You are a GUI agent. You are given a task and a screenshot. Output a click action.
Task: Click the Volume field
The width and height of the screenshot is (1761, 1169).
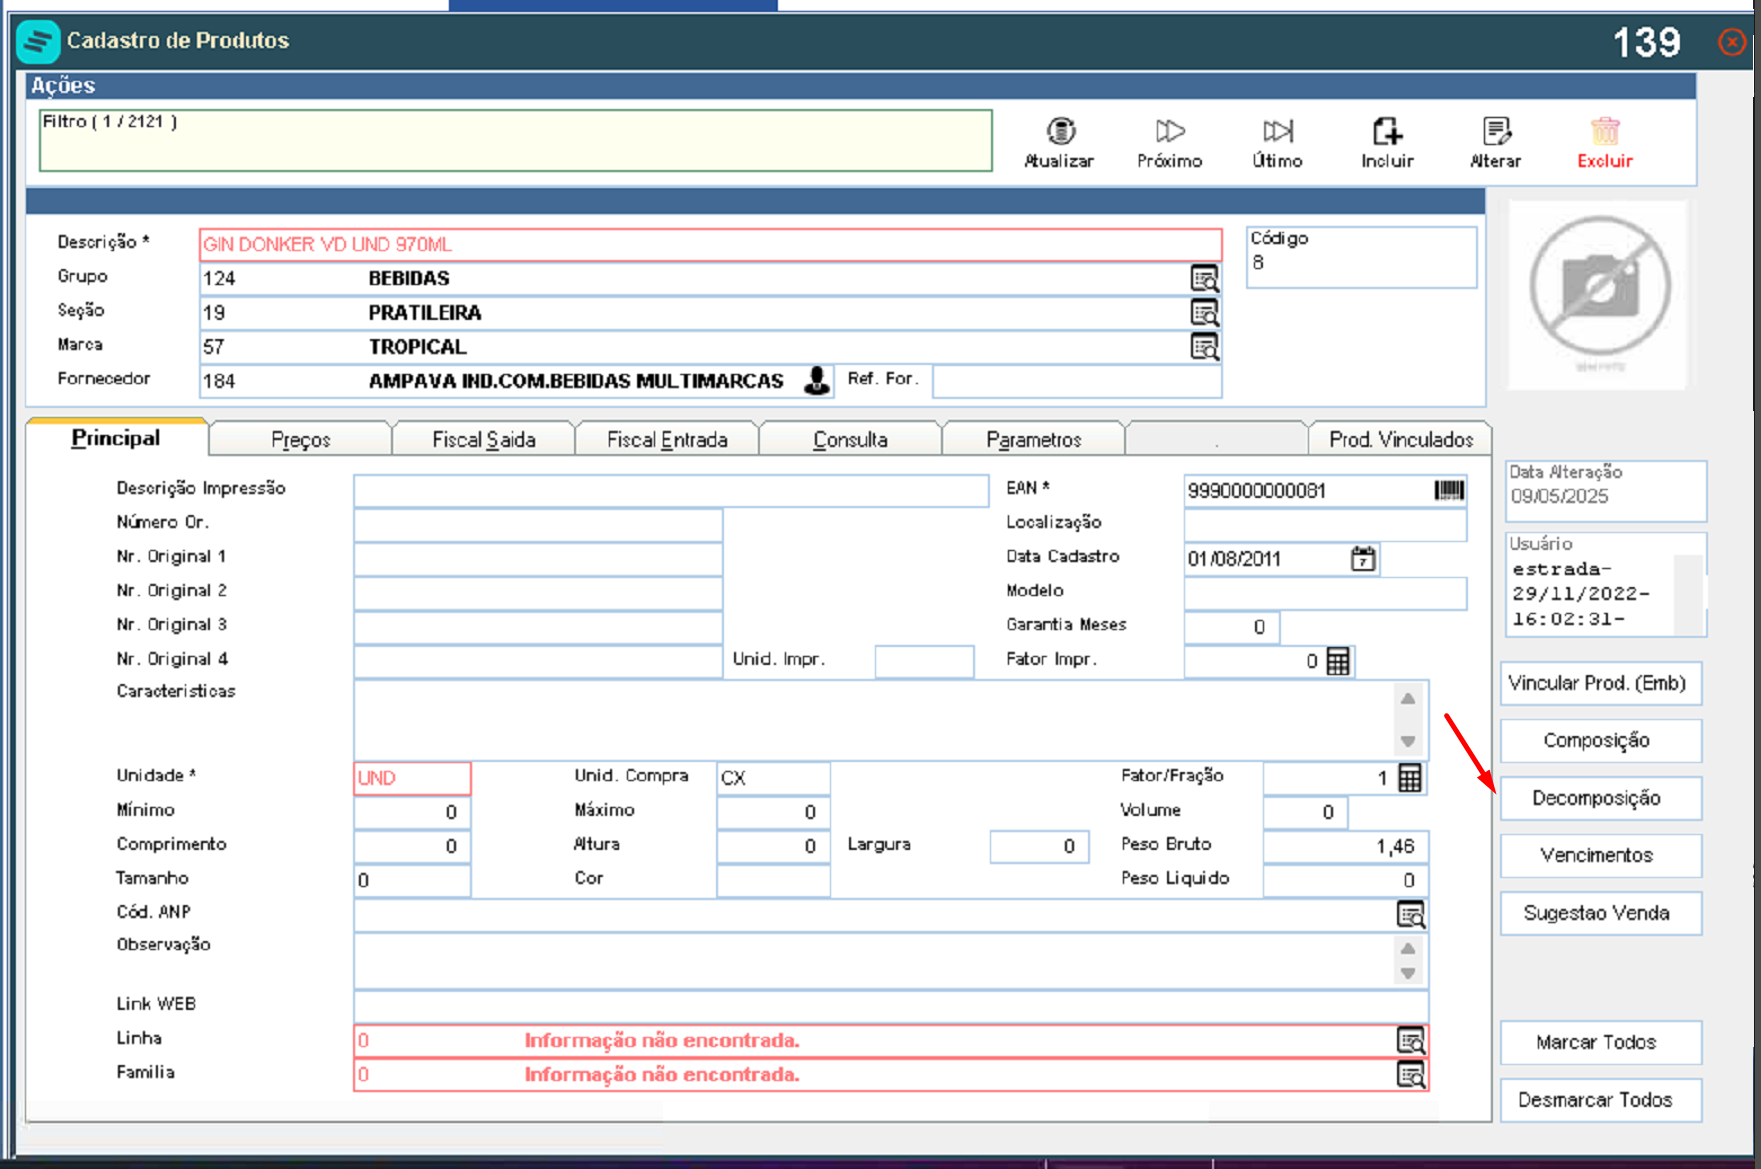(x=1306, y=812)
